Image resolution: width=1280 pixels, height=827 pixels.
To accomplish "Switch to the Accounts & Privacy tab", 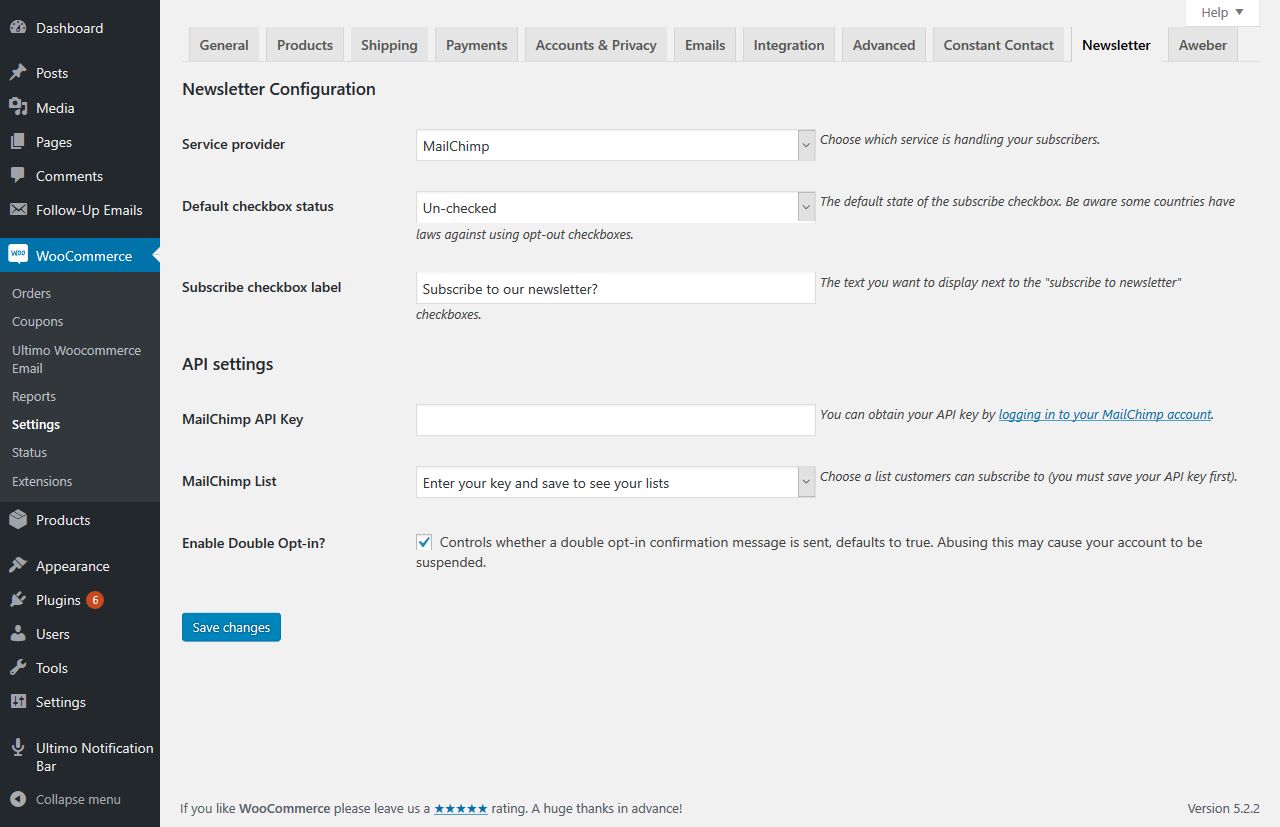I will tap(596, 45).
